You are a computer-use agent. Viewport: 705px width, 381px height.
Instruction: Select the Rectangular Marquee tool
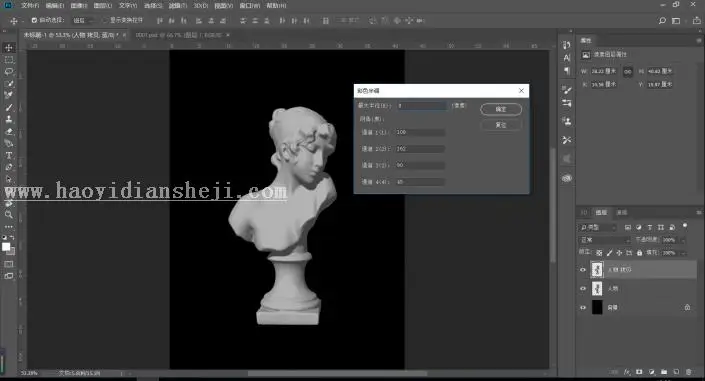9,60
